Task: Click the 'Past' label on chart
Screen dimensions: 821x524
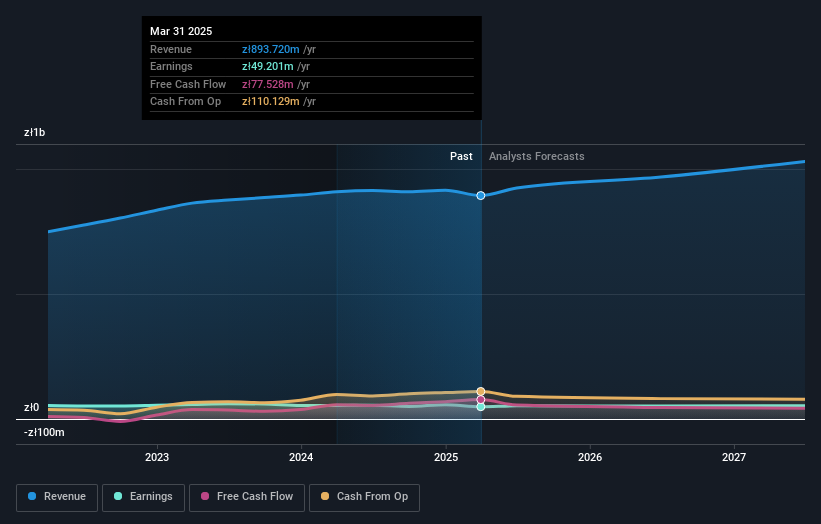Action: (461, 156)
